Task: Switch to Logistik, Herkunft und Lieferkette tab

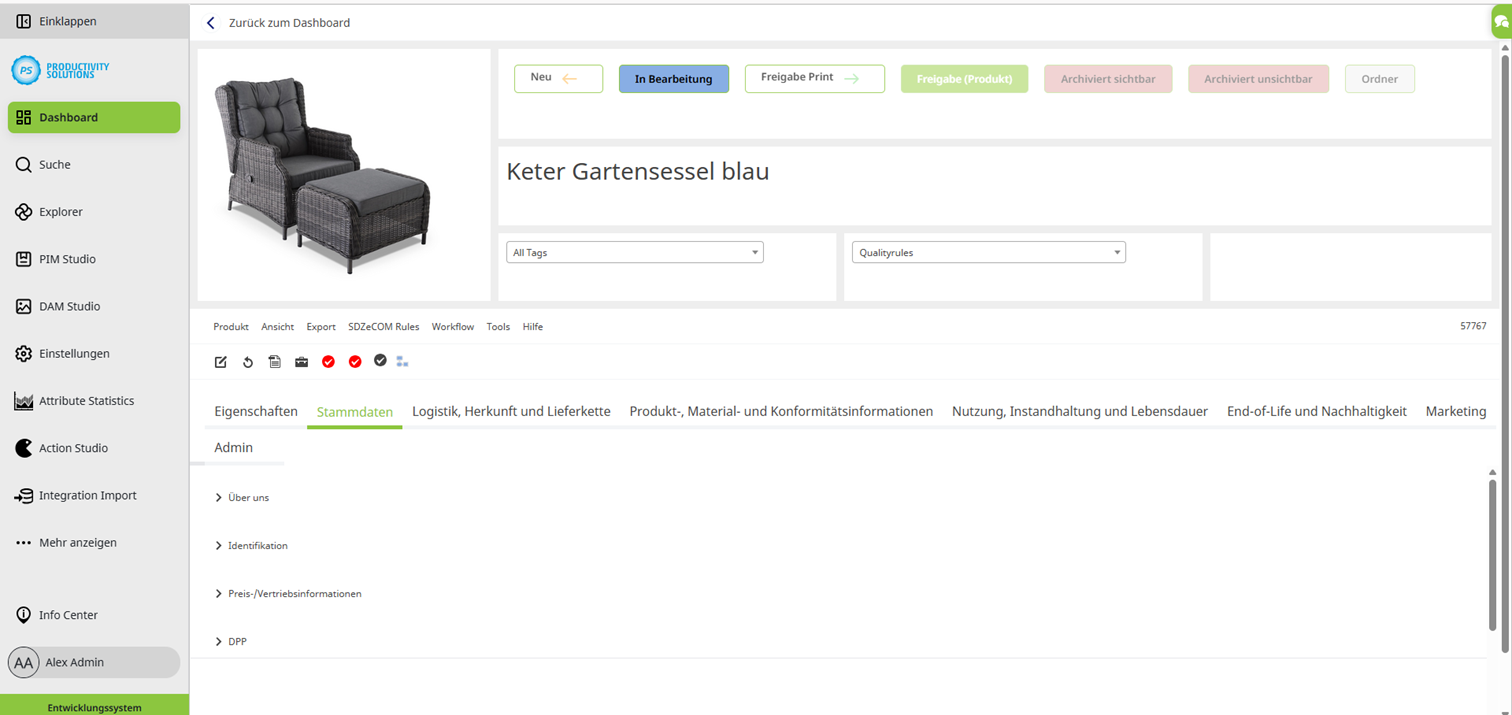Action: pyautogui.click(x=511, y=411)
